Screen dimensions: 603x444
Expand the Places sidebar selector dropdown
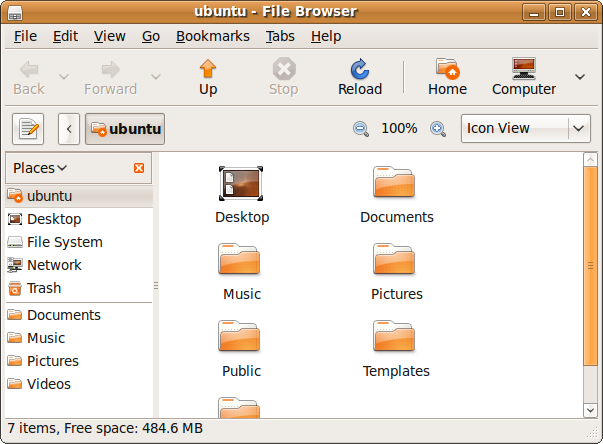[41, 168]
